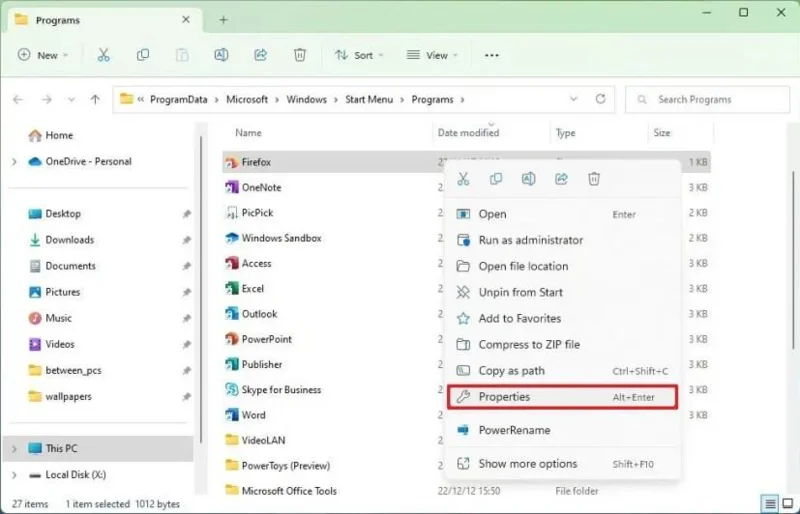Image resolution: width=800 pixels, height=514 pixels.
Task: Choose Unpin from Start
Action: point(563,292)
